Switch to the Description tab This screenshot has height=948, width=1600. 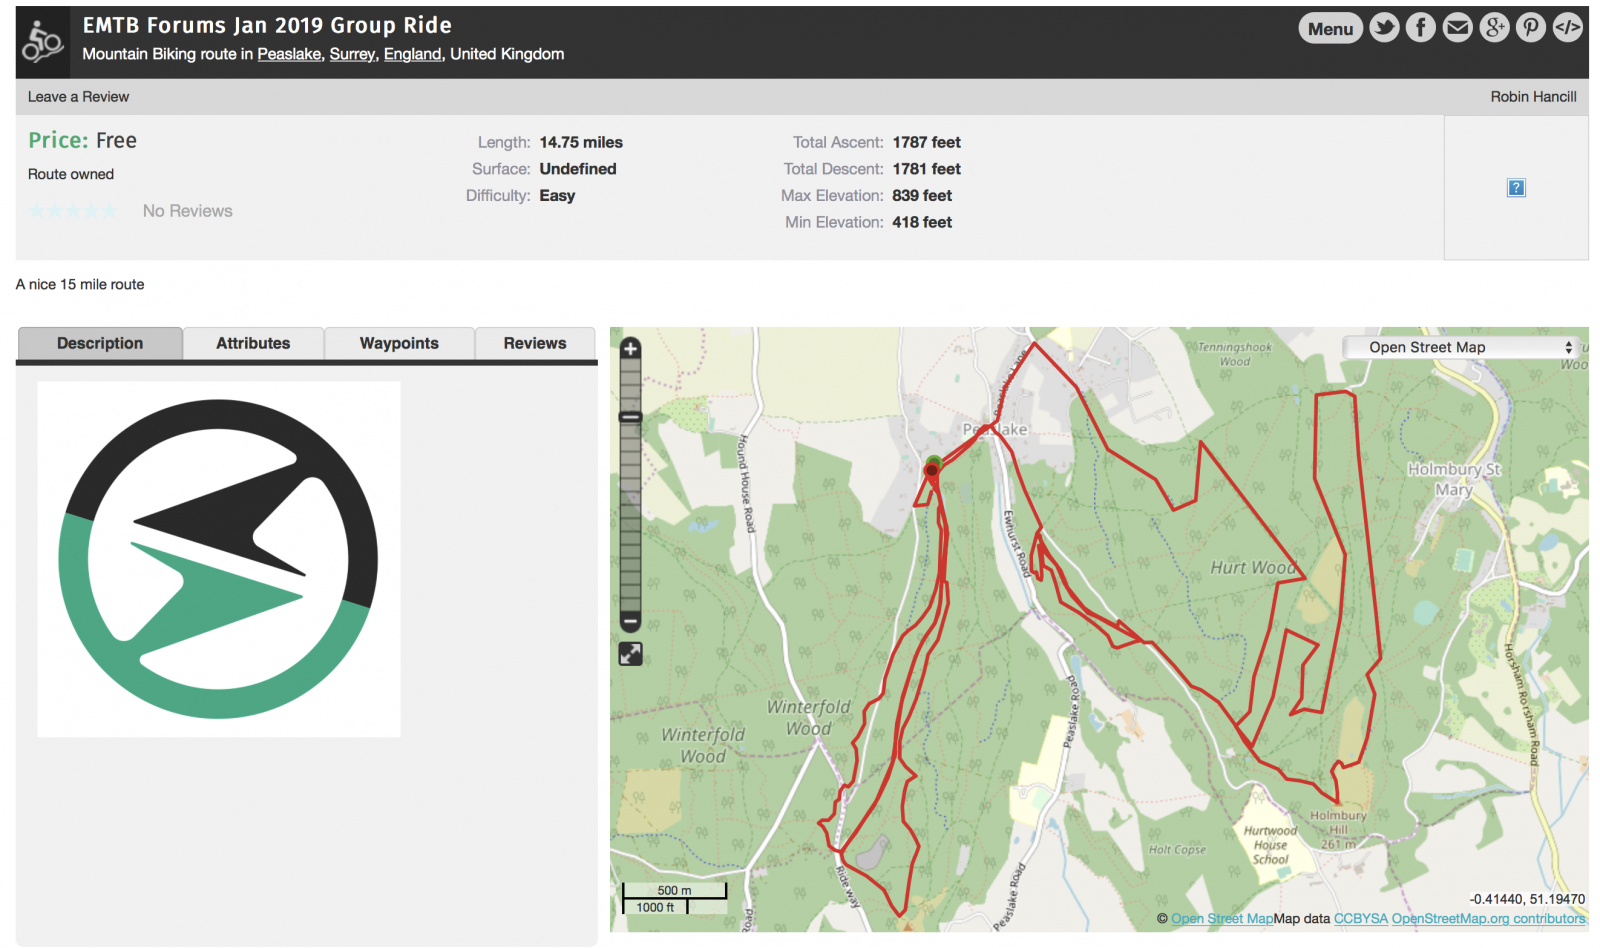pyautogui.click(x=100, y=343)
